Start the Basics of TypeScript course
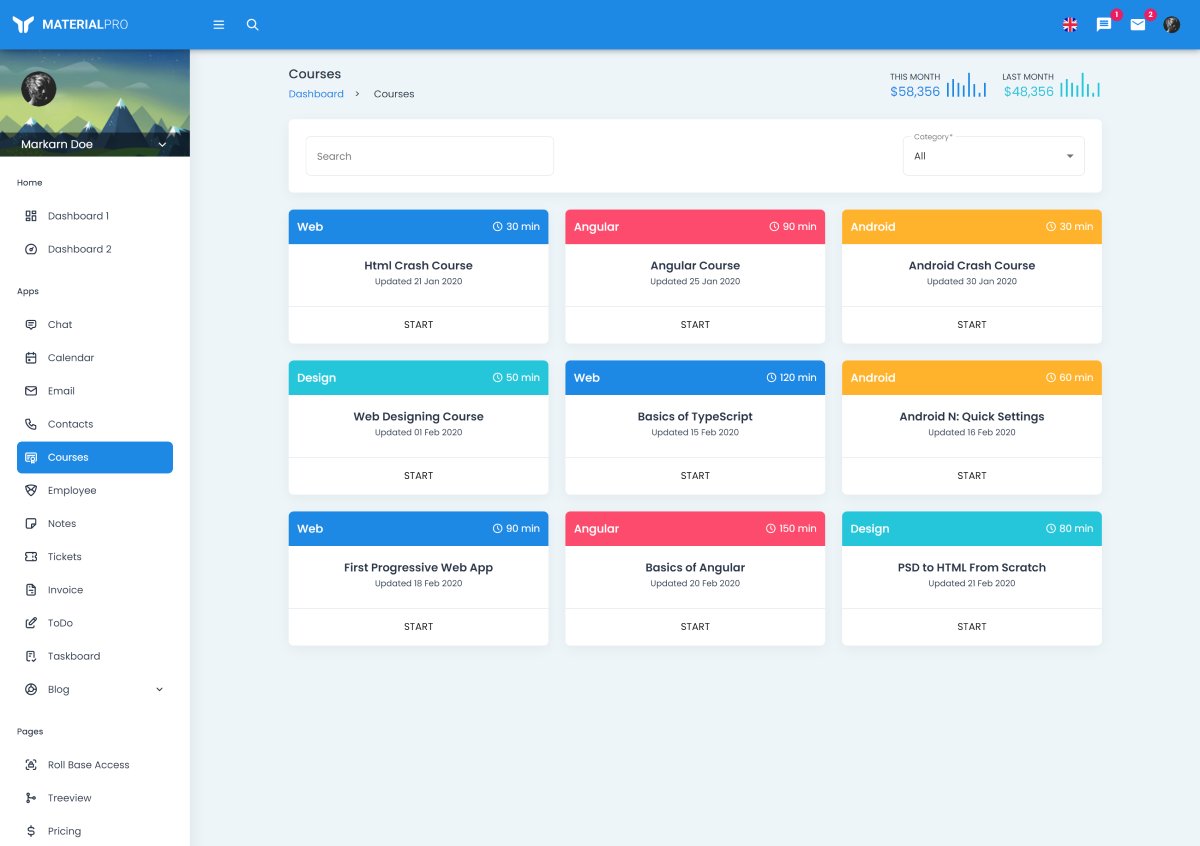This screenshot has width=1200, height=846. click(695, 476)
